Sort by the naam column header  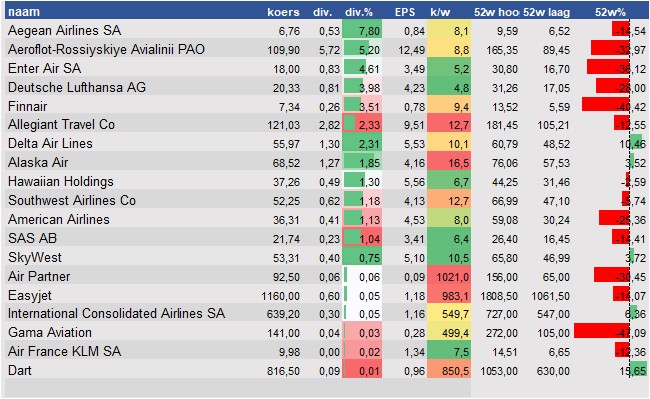point(24,12)
